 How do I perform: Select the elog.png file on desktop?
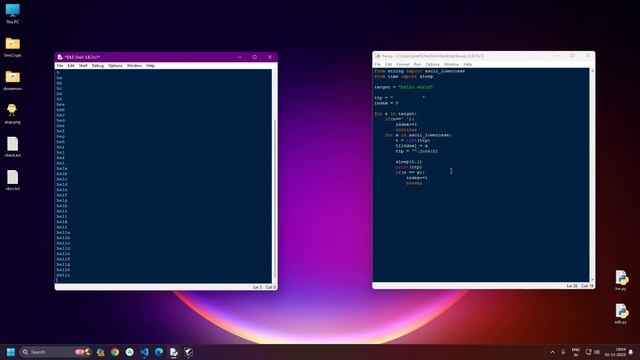point(12,113)
